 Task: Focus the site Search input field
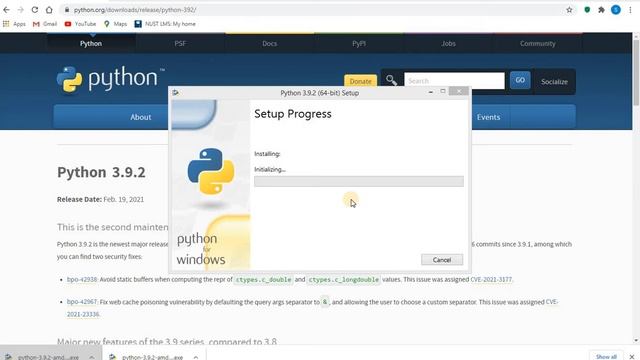[x=454, y=80]
